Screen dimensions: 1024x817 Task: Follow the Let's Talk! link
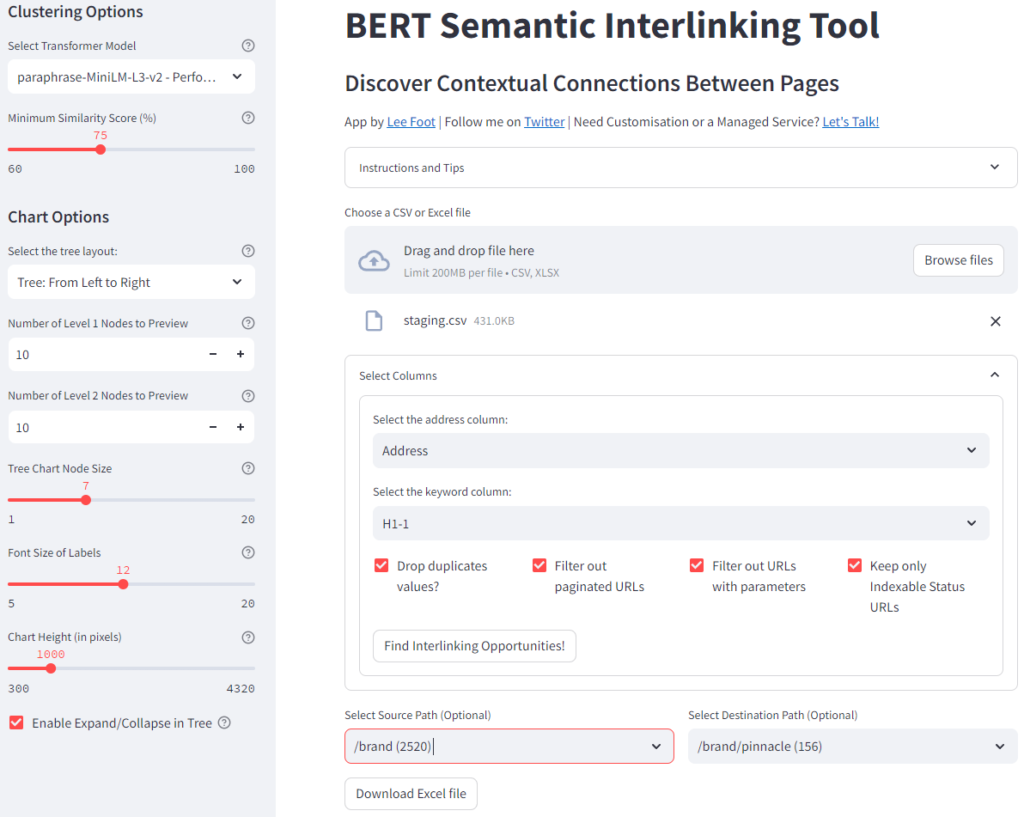[x=850, y=122]
